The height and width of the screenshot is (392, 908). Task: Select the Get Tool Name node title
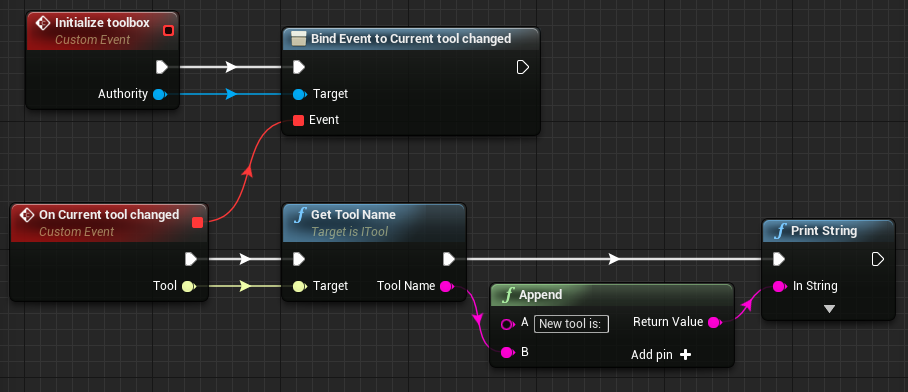click(x=353, y=215)
